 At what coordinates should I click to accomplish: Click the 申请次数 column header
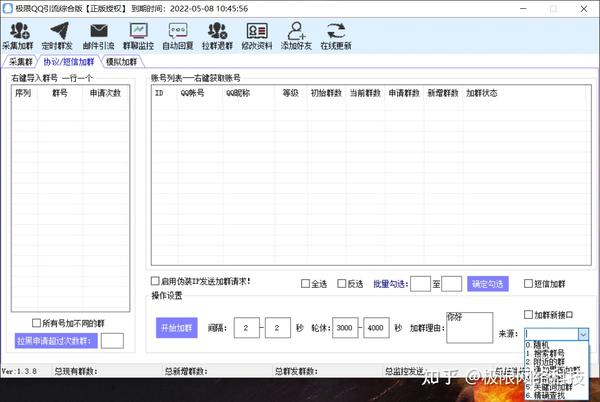106,93
